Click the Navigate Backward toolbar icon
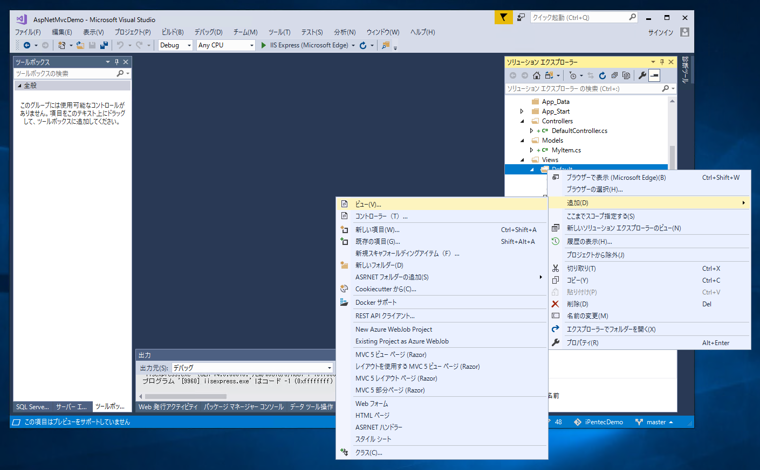 (x=27, y=45)
